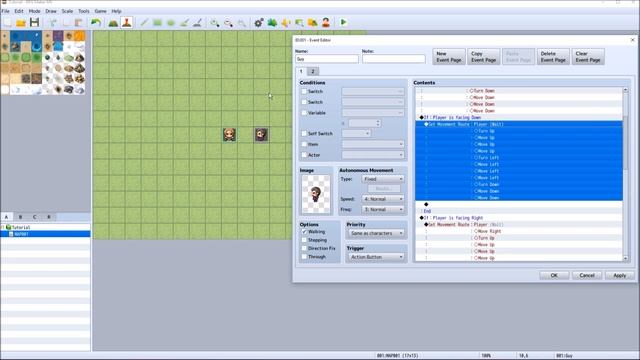Save the project with the floppy icon

point(34,22)
